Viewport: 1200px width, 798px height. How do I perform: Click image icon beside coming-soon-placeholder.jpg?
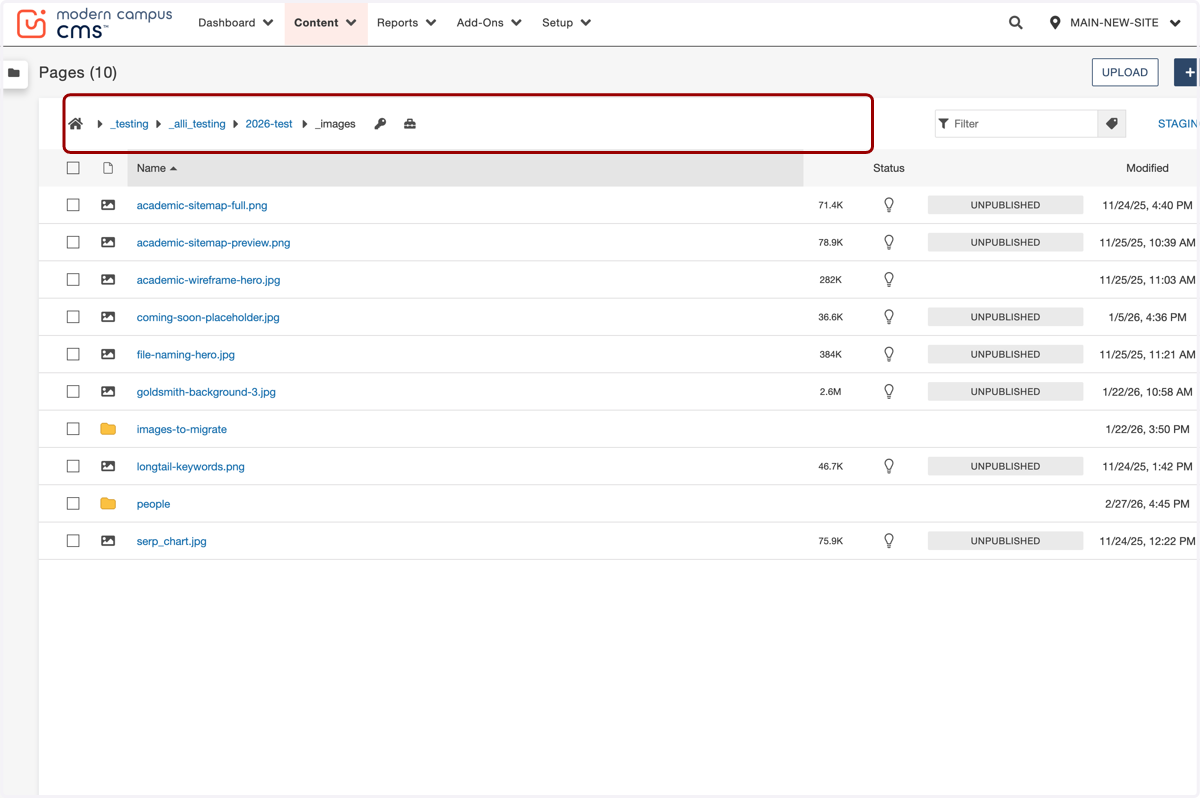(108, 317)
